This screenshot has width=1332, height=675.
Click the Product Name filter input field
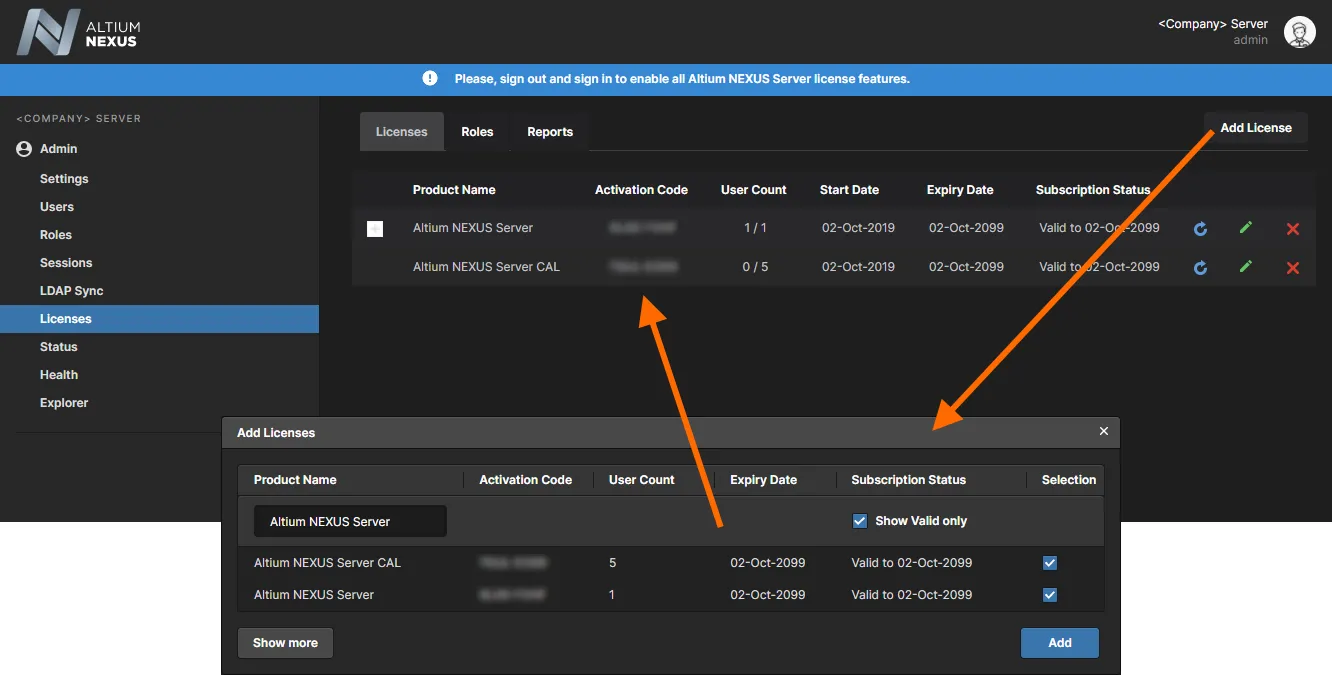click(350, 521)
